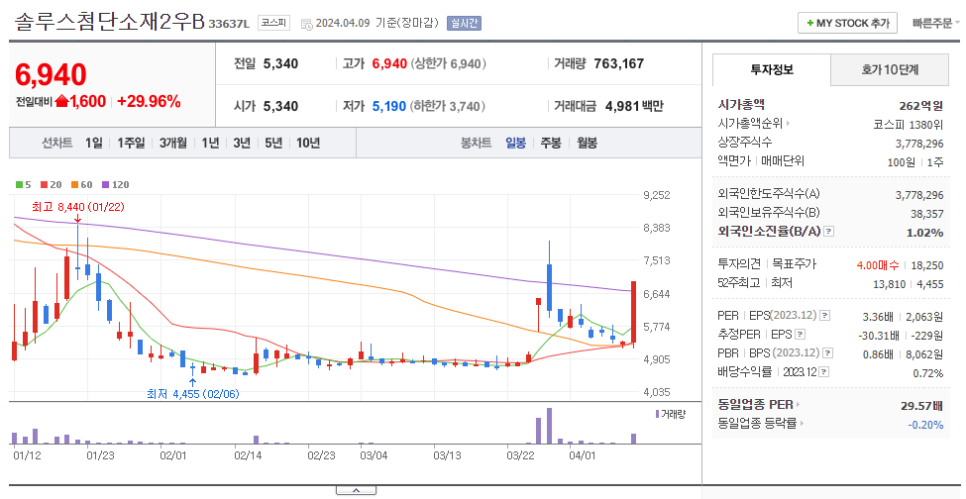The width and height of the screenshot is (966, 499).
Task: Select the 3개월 line chart period
Action: coord(172,143)
